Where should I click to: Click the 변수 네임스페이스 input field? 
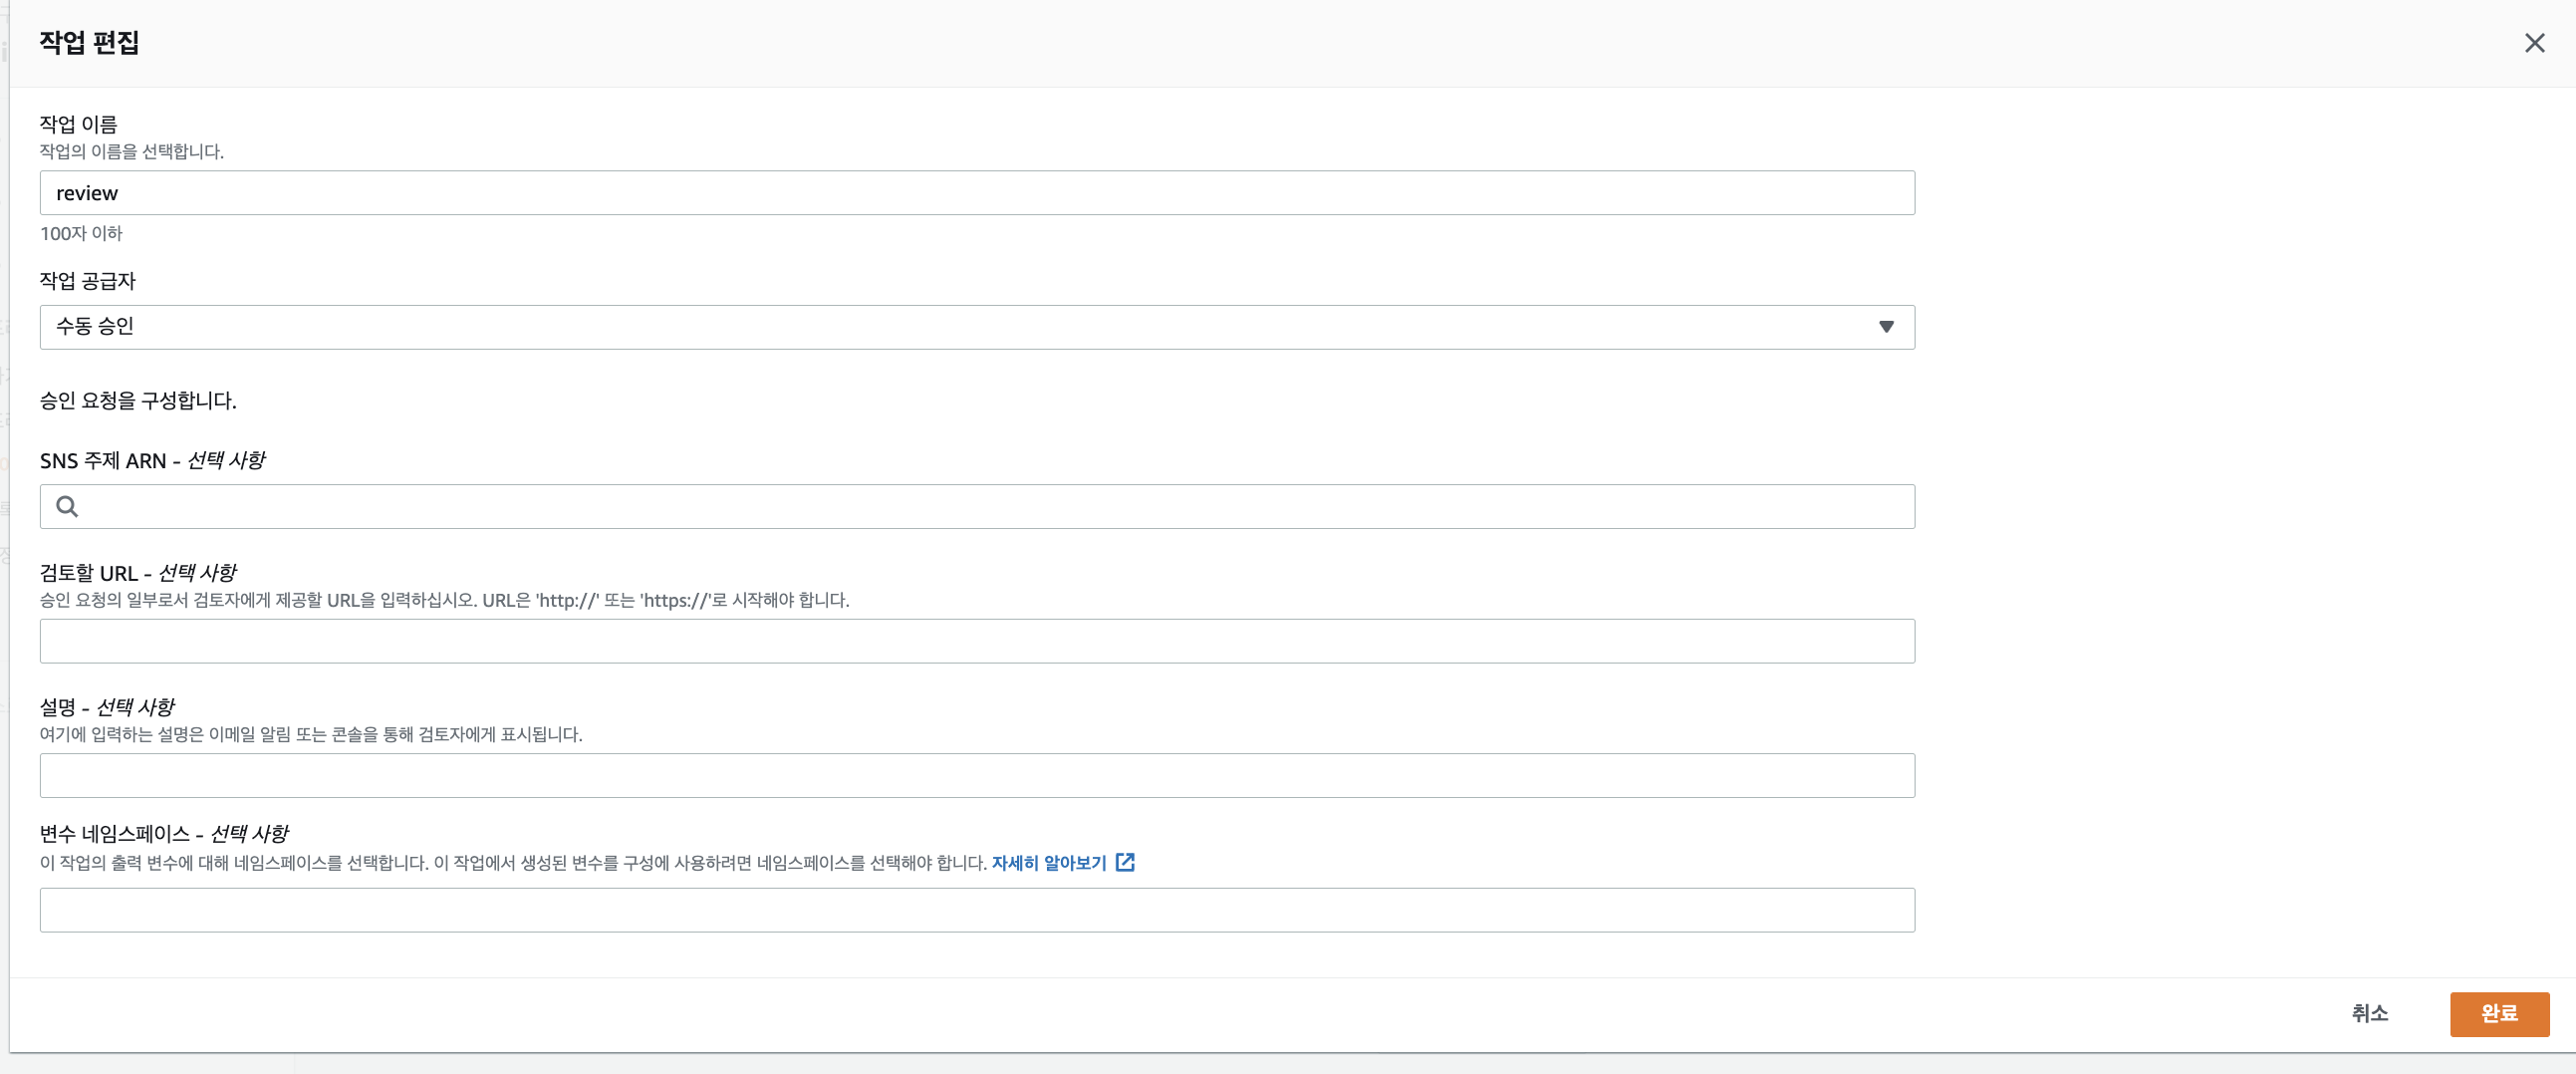[x=977, y=910]
